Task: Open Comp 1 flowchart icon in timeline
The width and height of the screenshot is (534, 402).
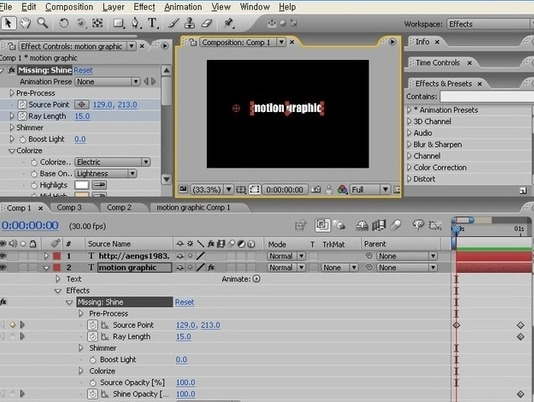Action: tap(301, 225)
